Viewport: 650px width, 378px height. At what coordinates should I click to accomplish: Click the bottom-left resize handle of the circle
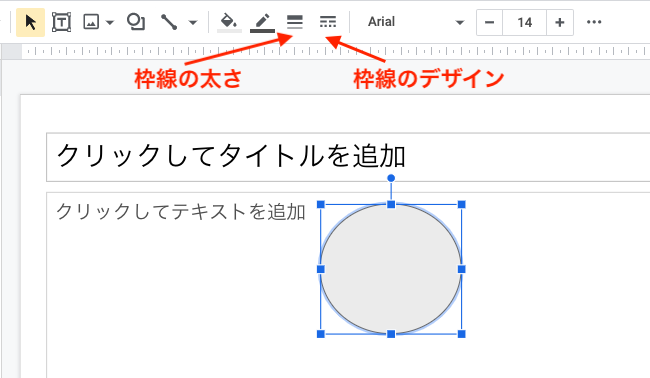(x=320, y=334)
